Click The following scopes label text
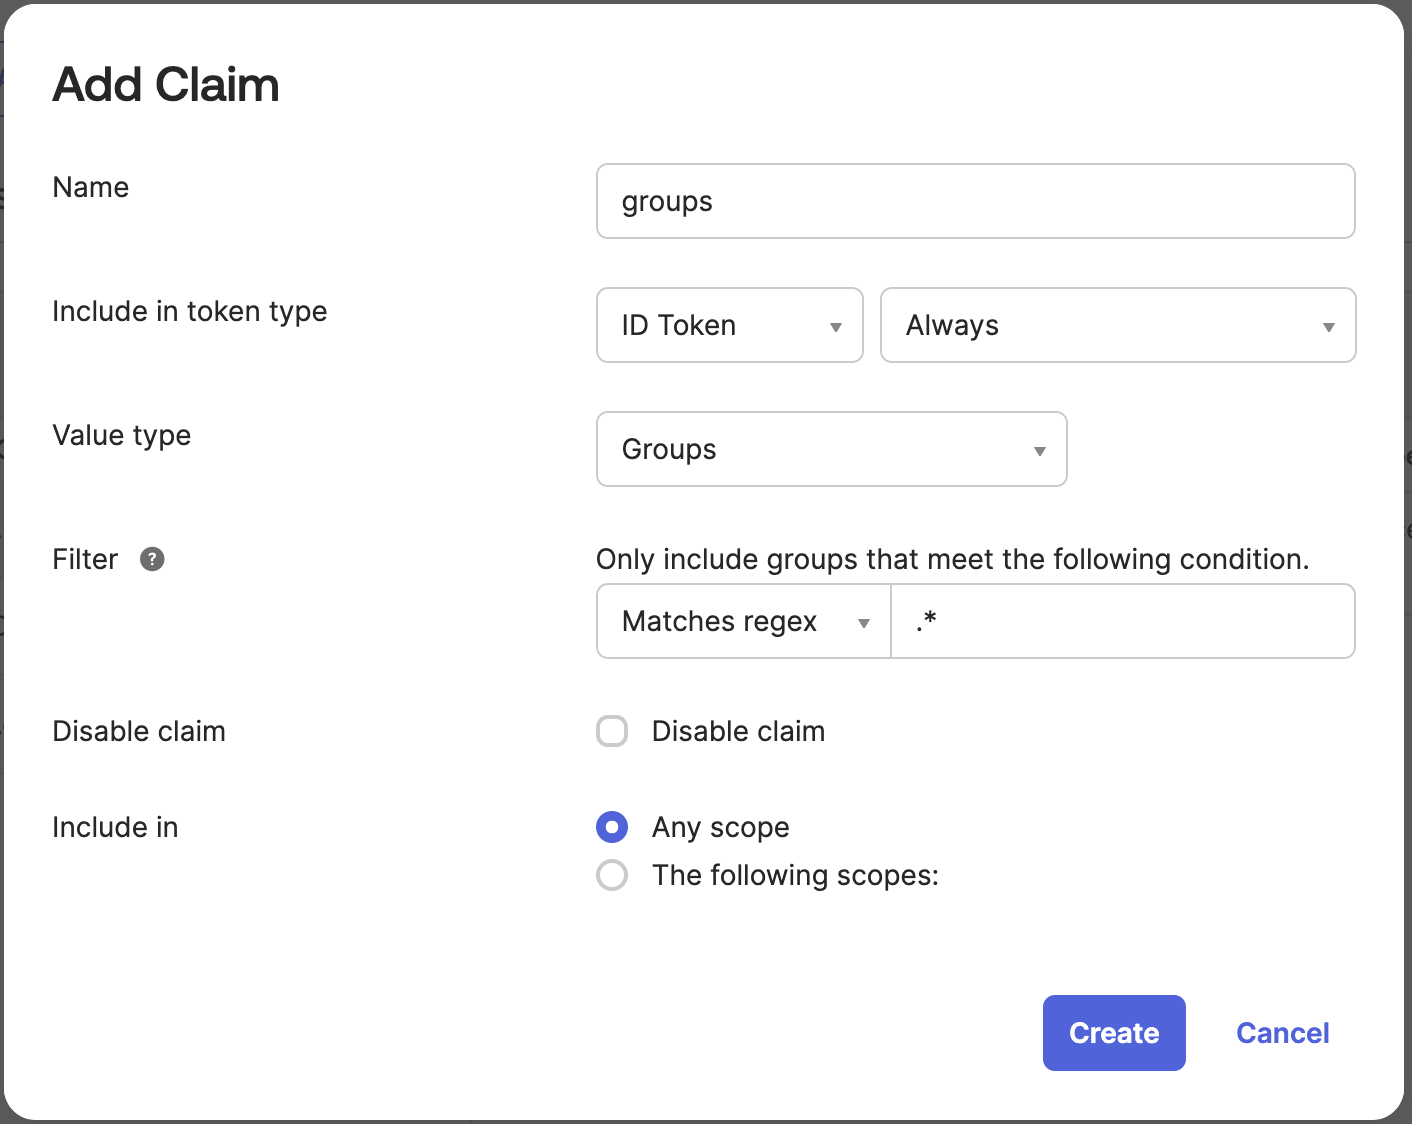Image resolution: width=1412 pixels, height=1124 pixels. (795, 875)
